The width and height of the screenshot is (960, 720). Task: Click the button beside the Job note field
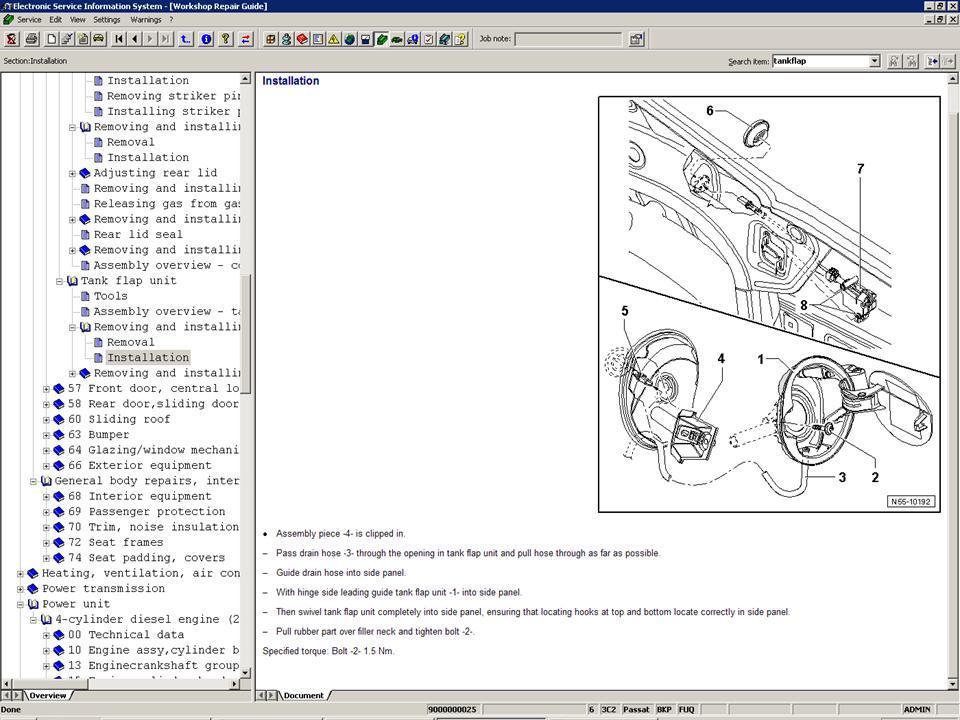tap(636, 39)
